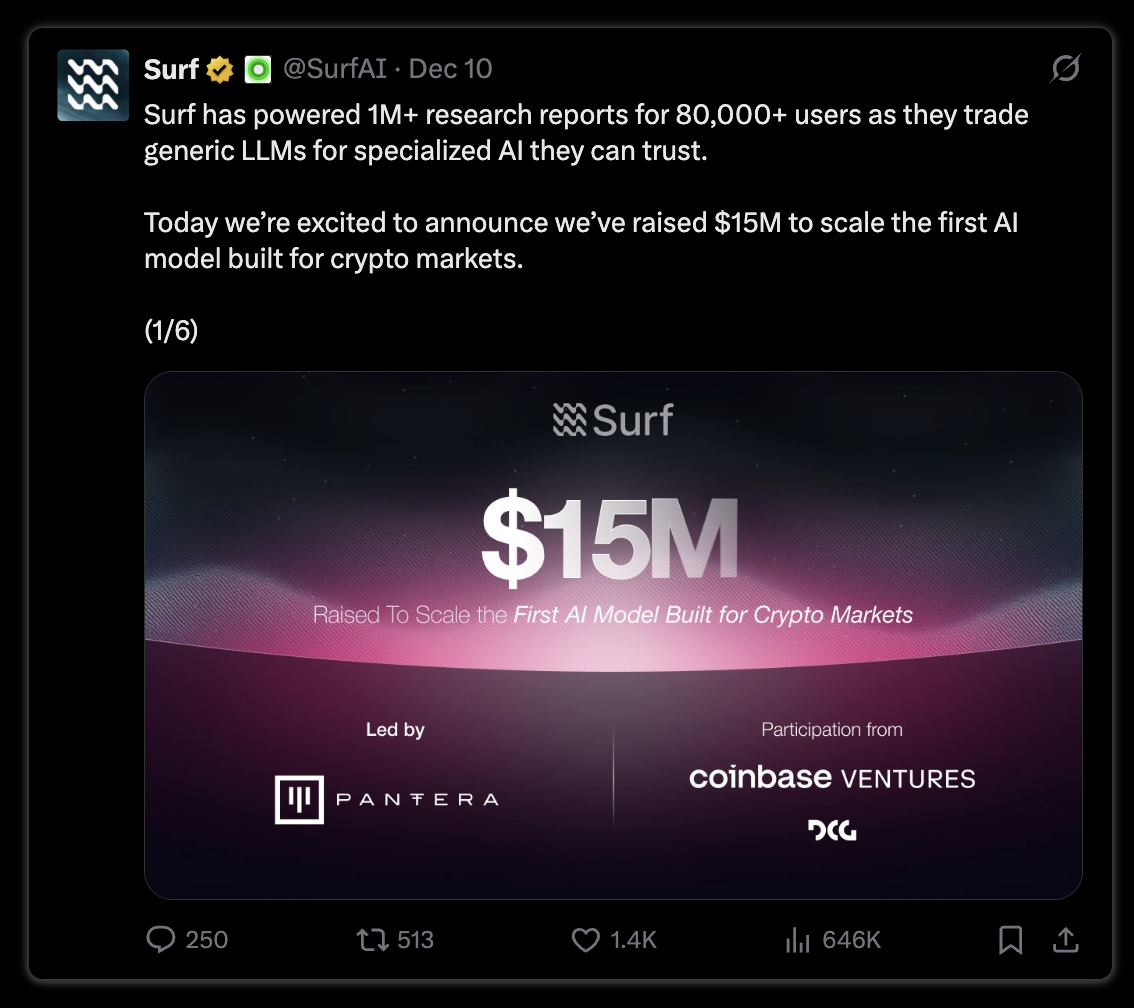This screenshot has width=1134, height=1008.
Task: Repost this tweet with retweet icon
Action: click(x=372, y=939)
